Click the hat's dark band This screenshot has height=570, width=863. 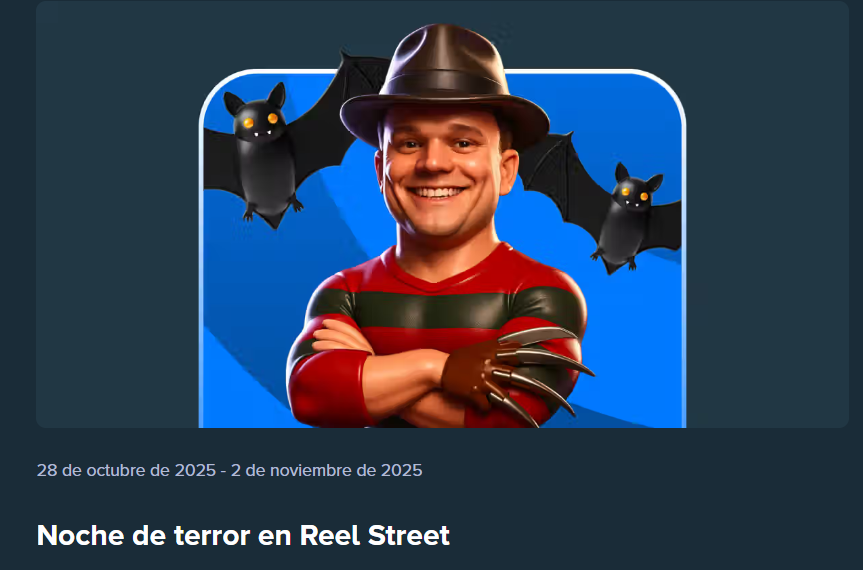tap(446, 85)
